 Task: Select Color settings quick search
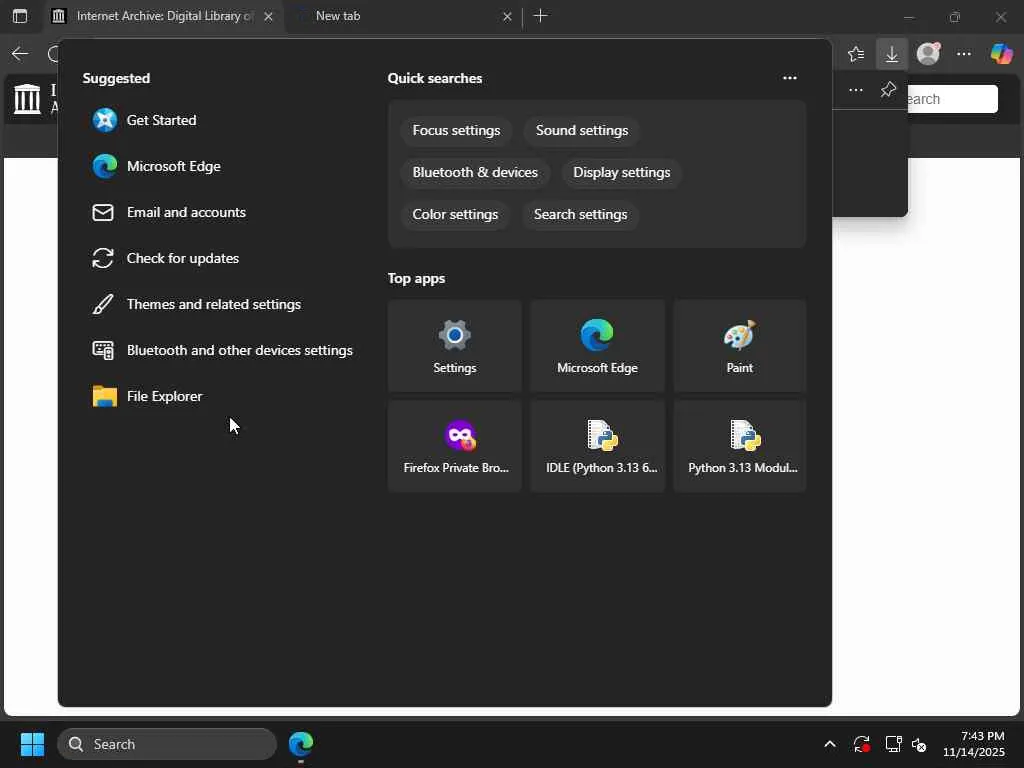455,214
